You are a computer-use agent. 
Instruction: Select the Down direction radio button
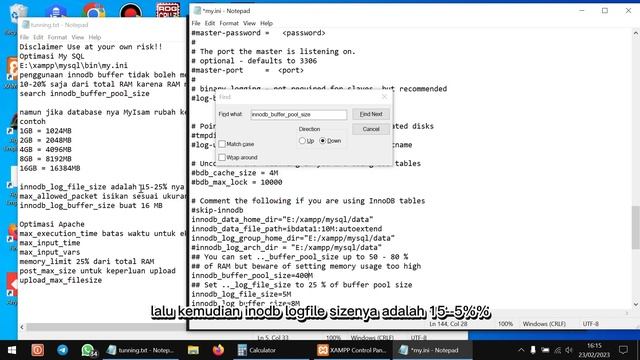pyautogui.click(x=322, y=141)
